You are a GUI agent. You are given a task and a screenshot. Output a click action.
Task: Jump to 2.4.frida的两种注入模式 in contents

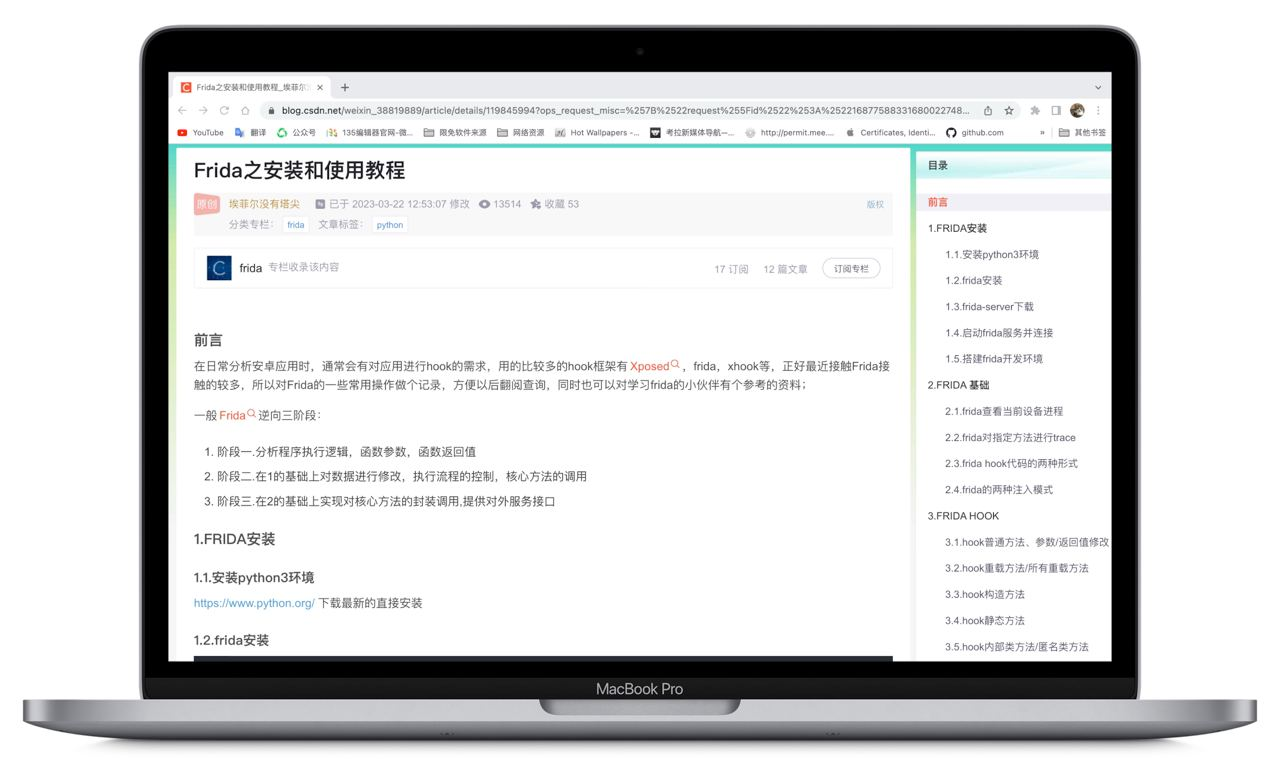999,490
